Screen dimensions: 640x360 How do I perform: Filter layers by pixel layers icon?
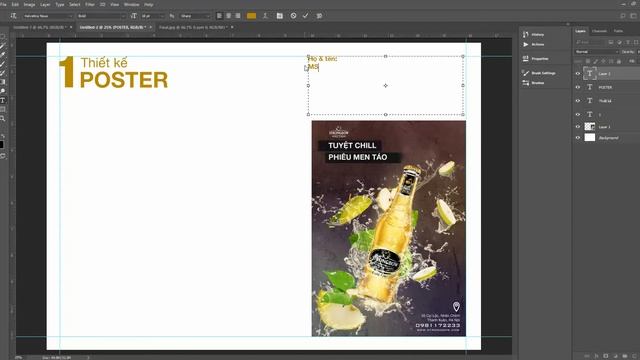(611, 42)
